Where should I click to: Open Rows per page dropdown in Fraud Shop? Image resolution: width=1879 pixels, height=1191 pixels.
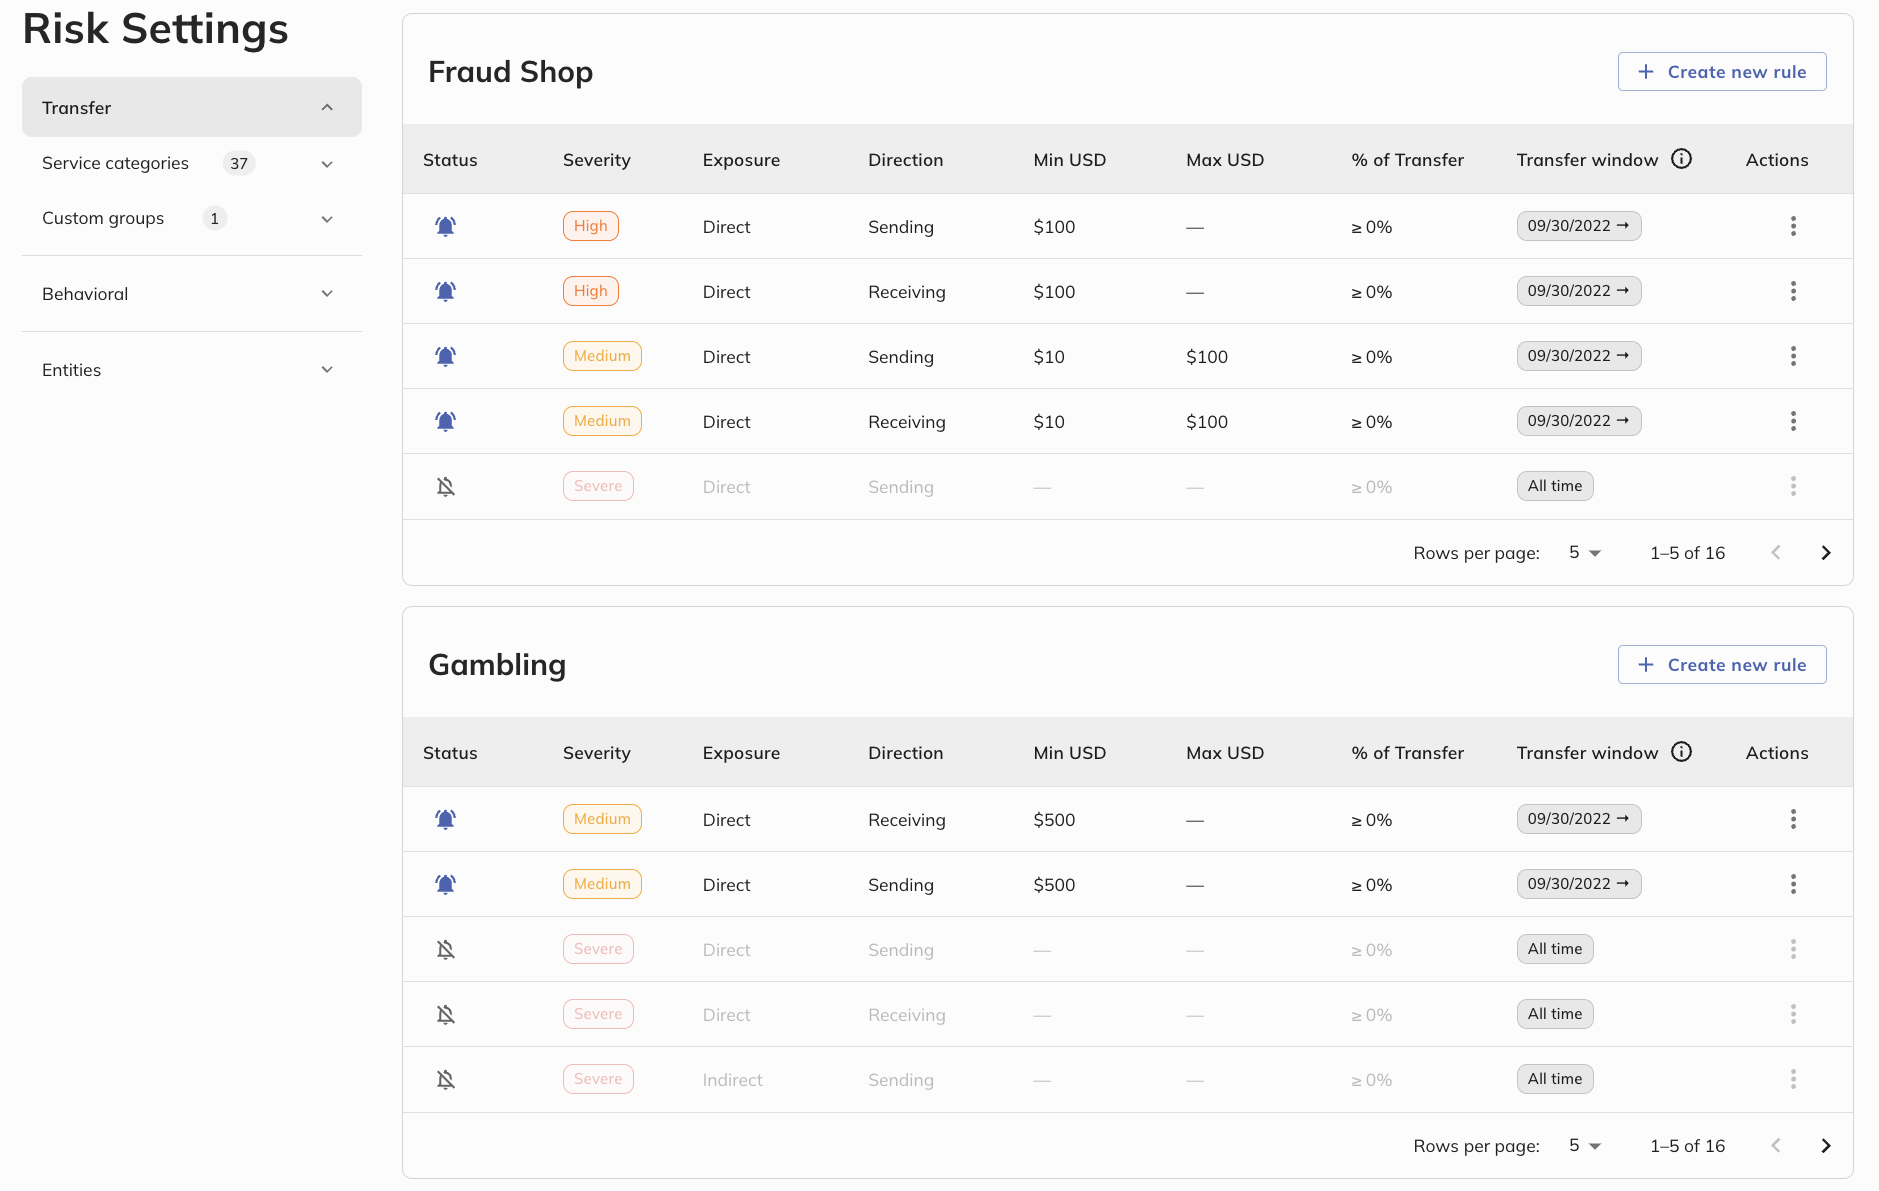coord(1585,553)
